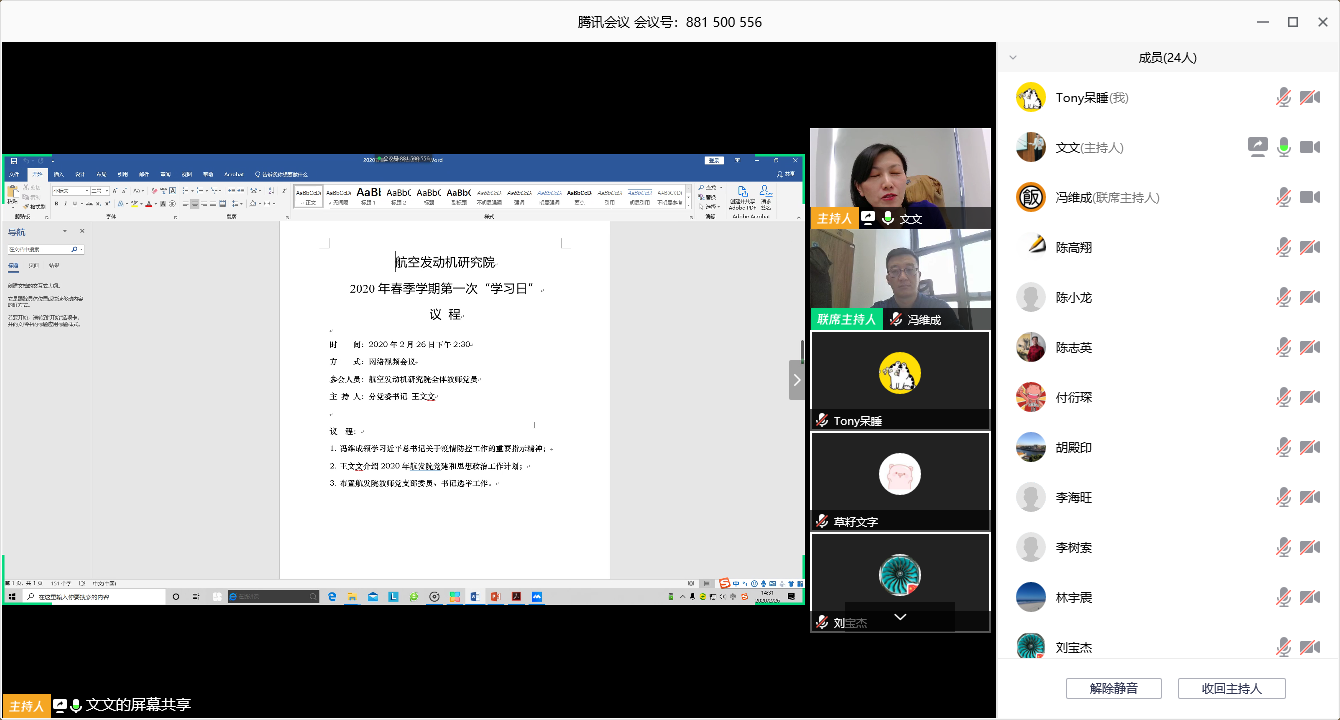This screenshot has width=1340, height=720.
Task: Click the Windows Start icon in shared screen
Action: pos(12,597)
